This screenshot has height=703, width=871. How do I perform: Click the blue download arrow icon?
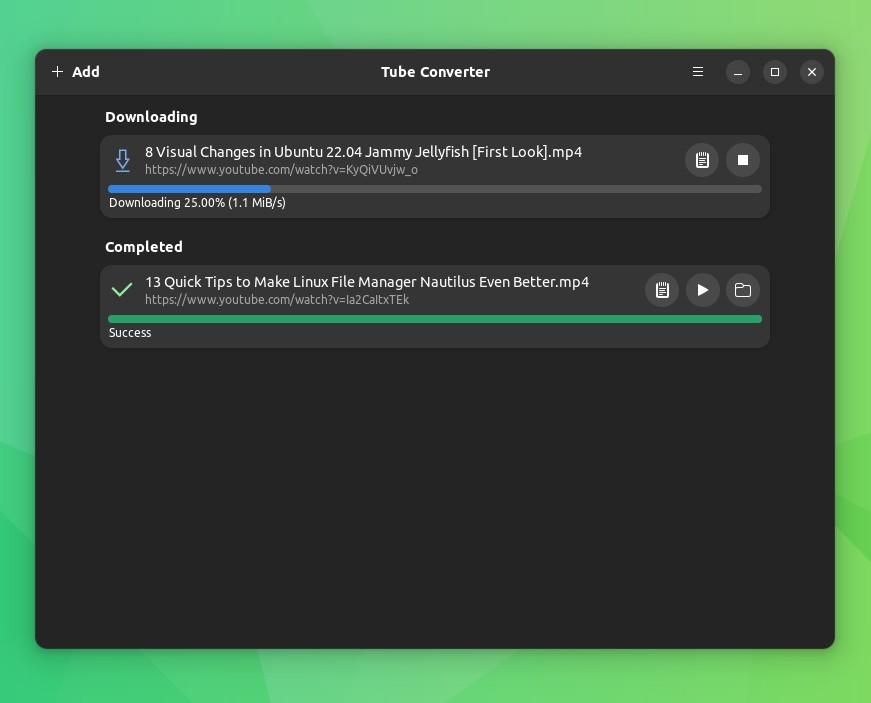tap(122, 159)
